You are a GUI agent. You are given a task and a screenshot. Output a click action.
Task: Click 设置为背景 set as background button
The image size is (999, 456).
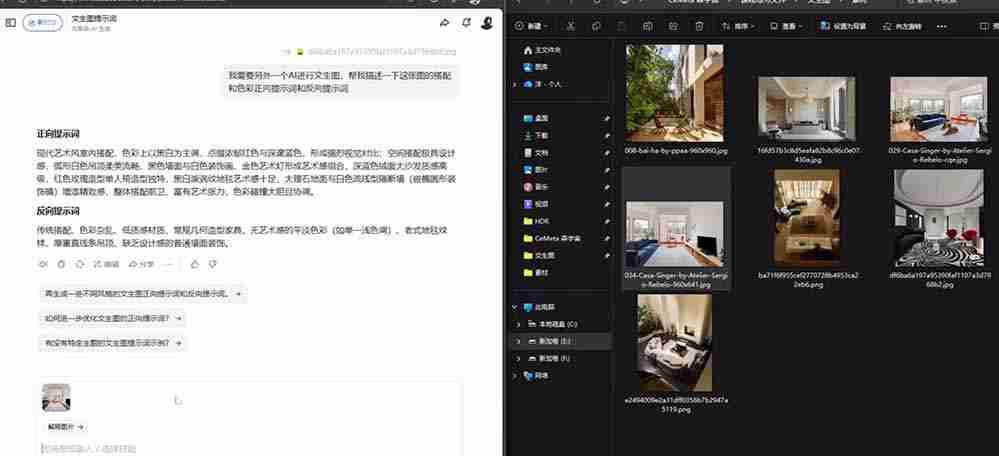click(x=844, y=26)
